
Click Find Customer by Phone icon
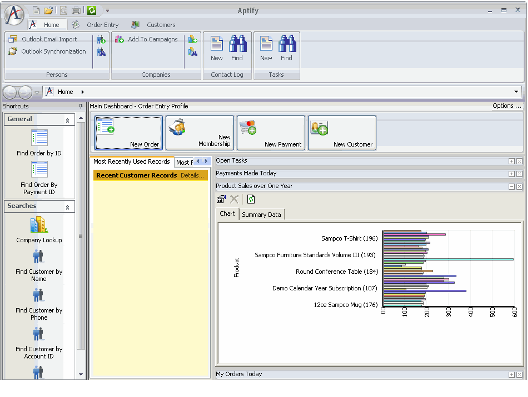[38, 295]
